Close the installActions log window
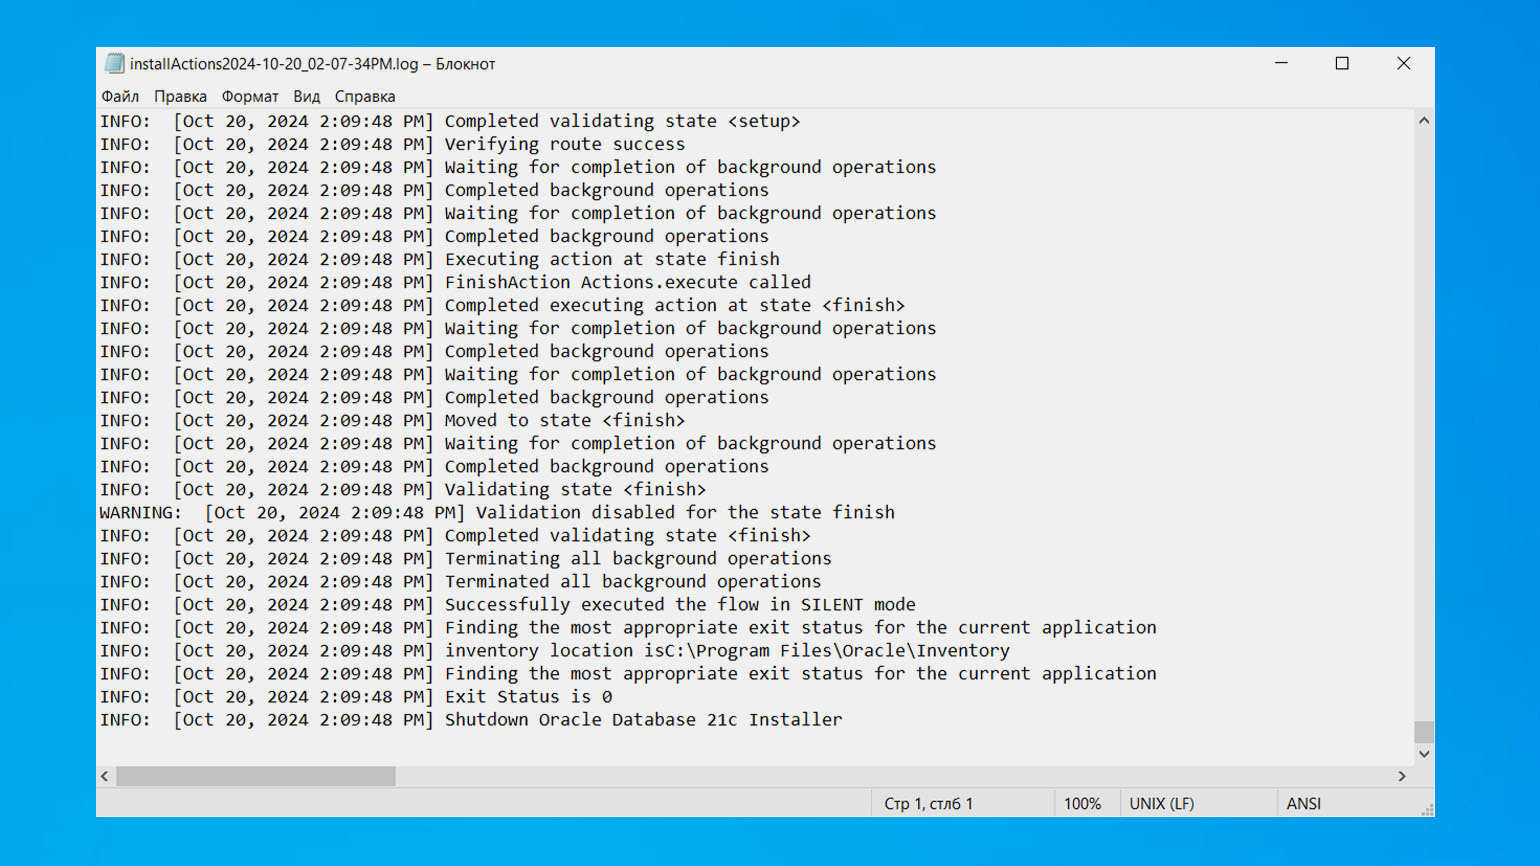 coord(1403,63)
